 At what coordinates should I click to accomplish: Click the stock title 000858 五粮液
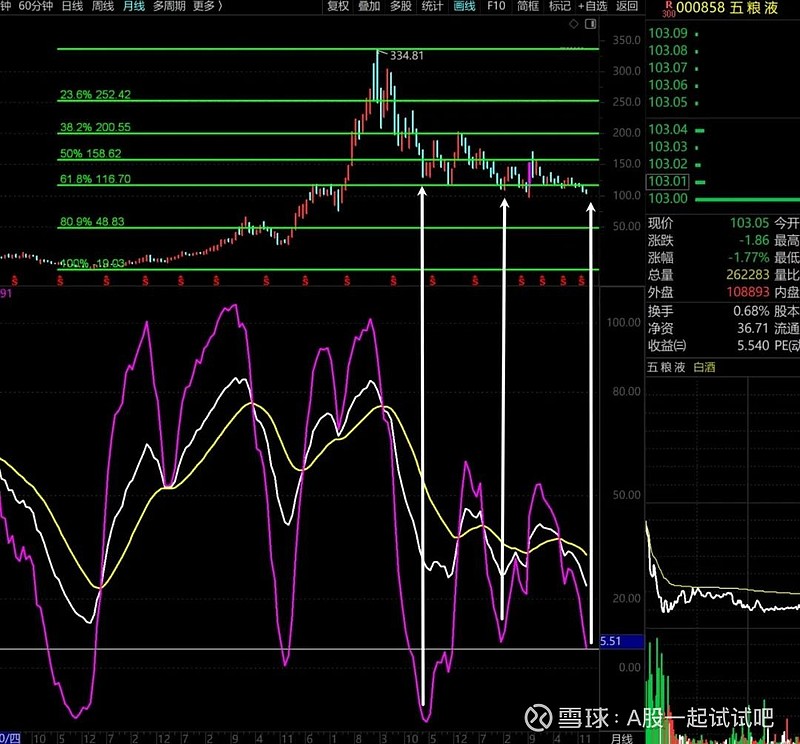coord(727,8)
